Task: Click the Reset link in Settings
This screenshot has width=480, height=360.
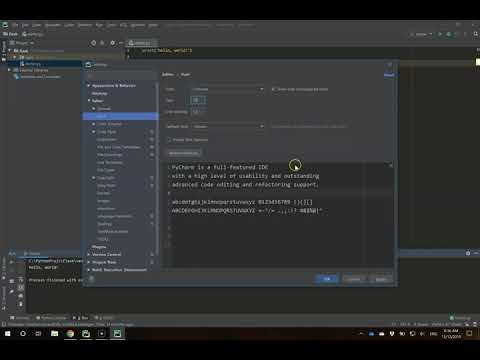Action: click(389, 75)
